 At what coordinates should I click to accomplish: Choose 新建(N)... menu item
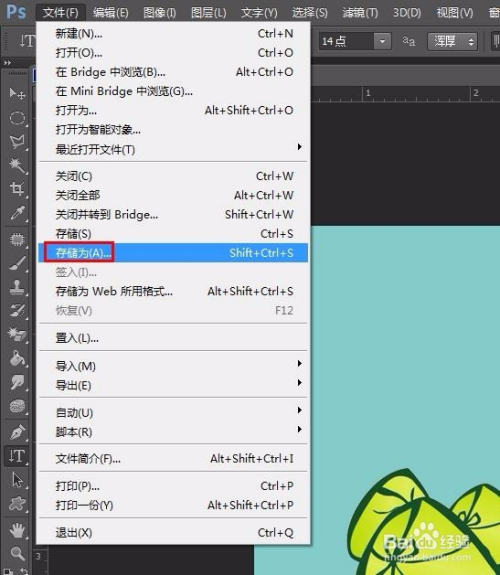point(173,34)
